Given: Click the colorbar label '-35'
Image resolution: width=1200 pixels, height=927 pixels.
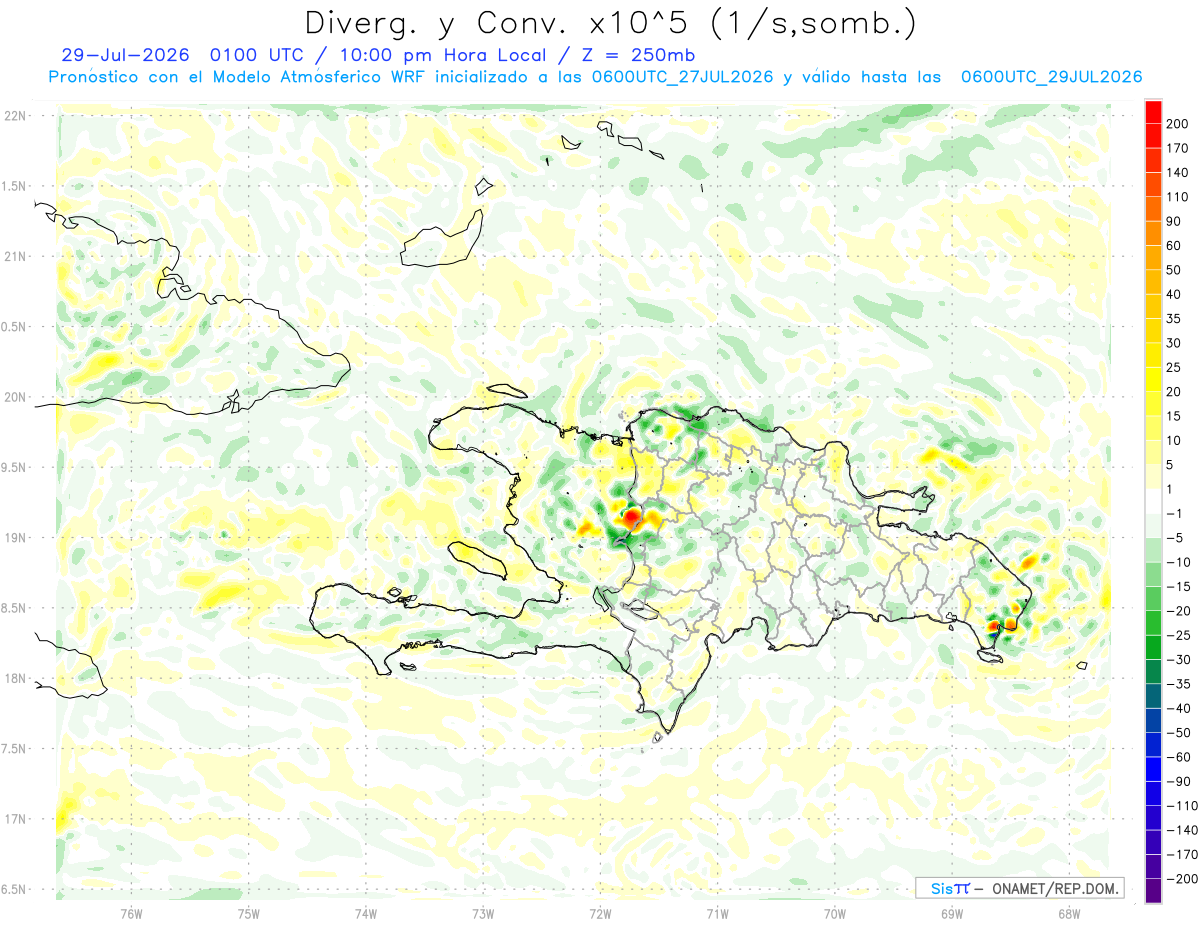Looking at the screenshot, I should pos(1177,684).
